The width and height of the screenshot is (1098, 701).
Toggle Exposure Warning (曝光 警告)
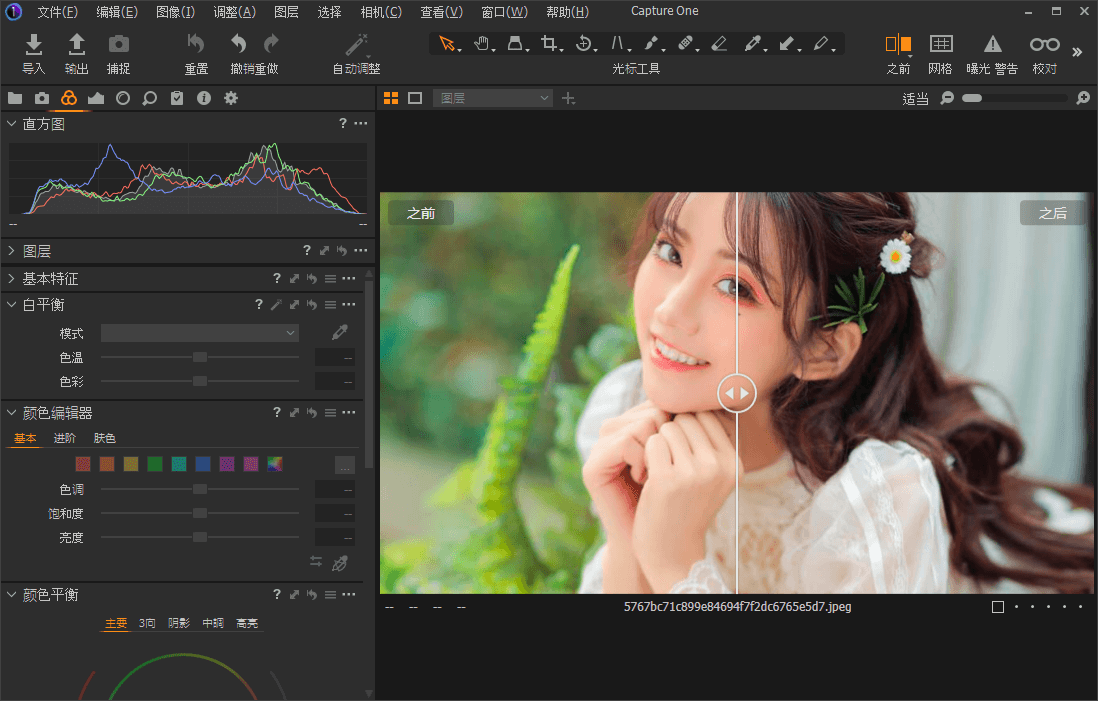click(992, 44)
